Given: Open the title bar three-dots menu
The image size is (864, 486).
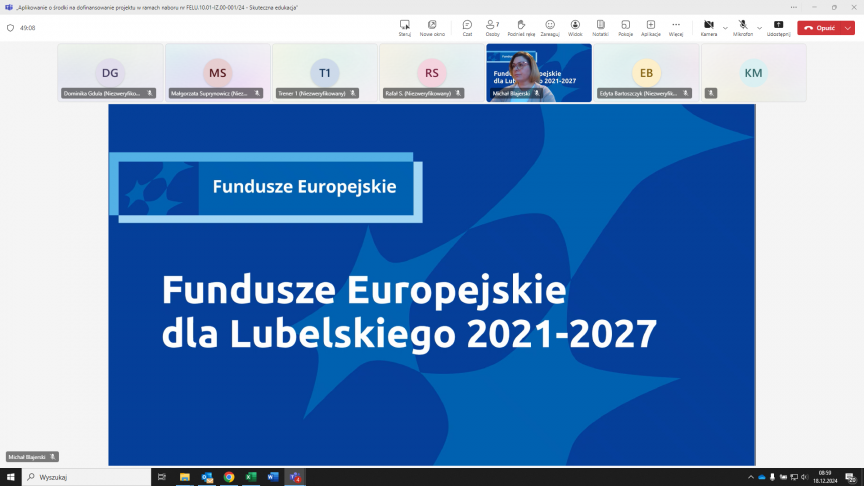Looking at the screenshot, I should pos(793,7).
